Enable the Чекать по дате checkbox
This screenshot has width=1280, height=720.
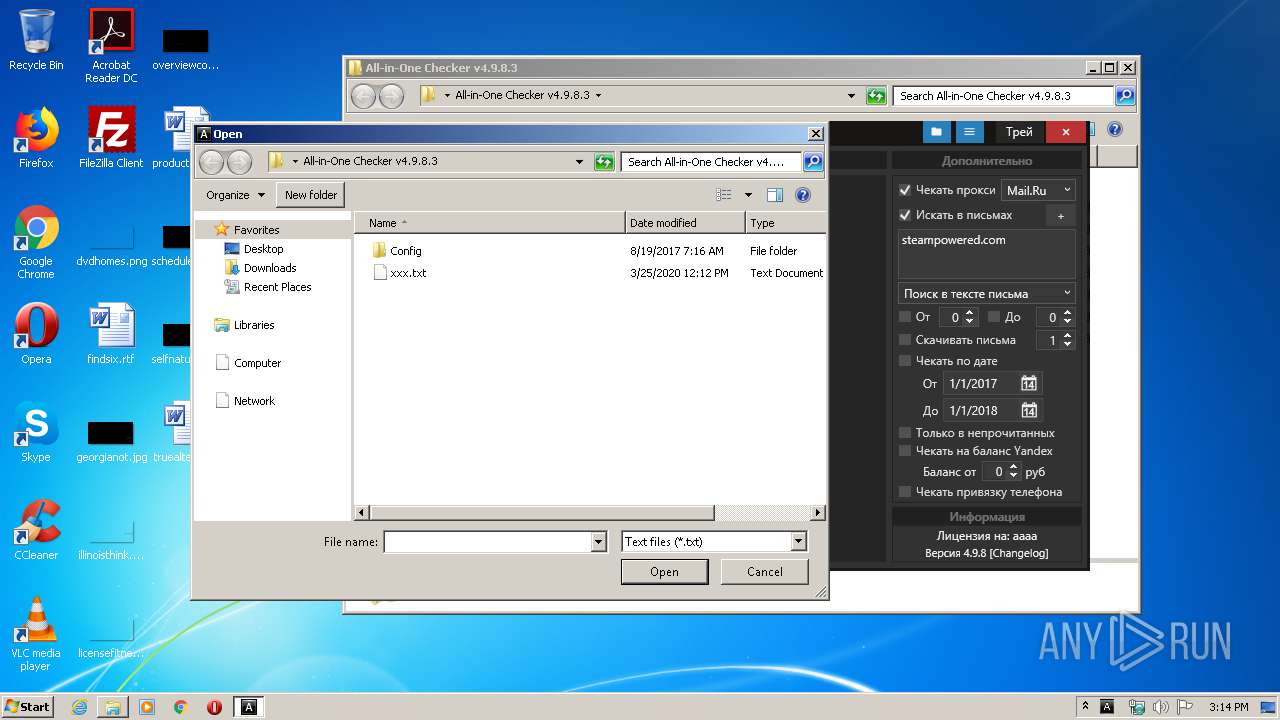[905, 361]
